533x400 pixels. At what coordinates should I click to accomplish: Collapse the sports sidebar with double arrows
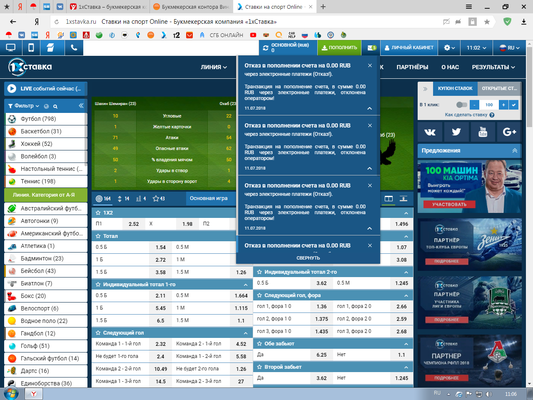(81, 106)
